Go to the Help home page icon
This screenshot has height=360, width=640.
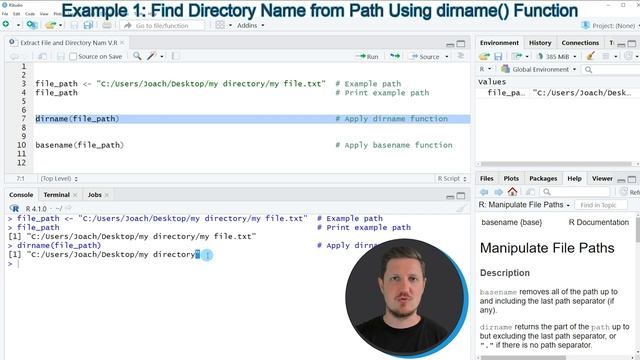[x=512, y=191]
